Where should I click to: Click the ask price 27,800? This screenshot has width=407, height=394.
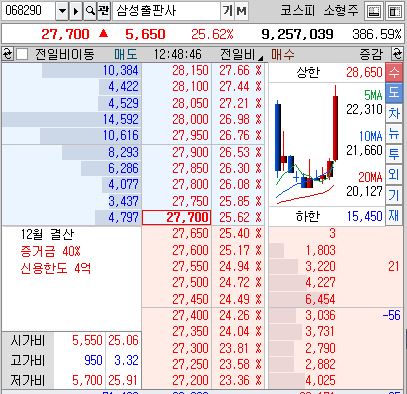190,184
